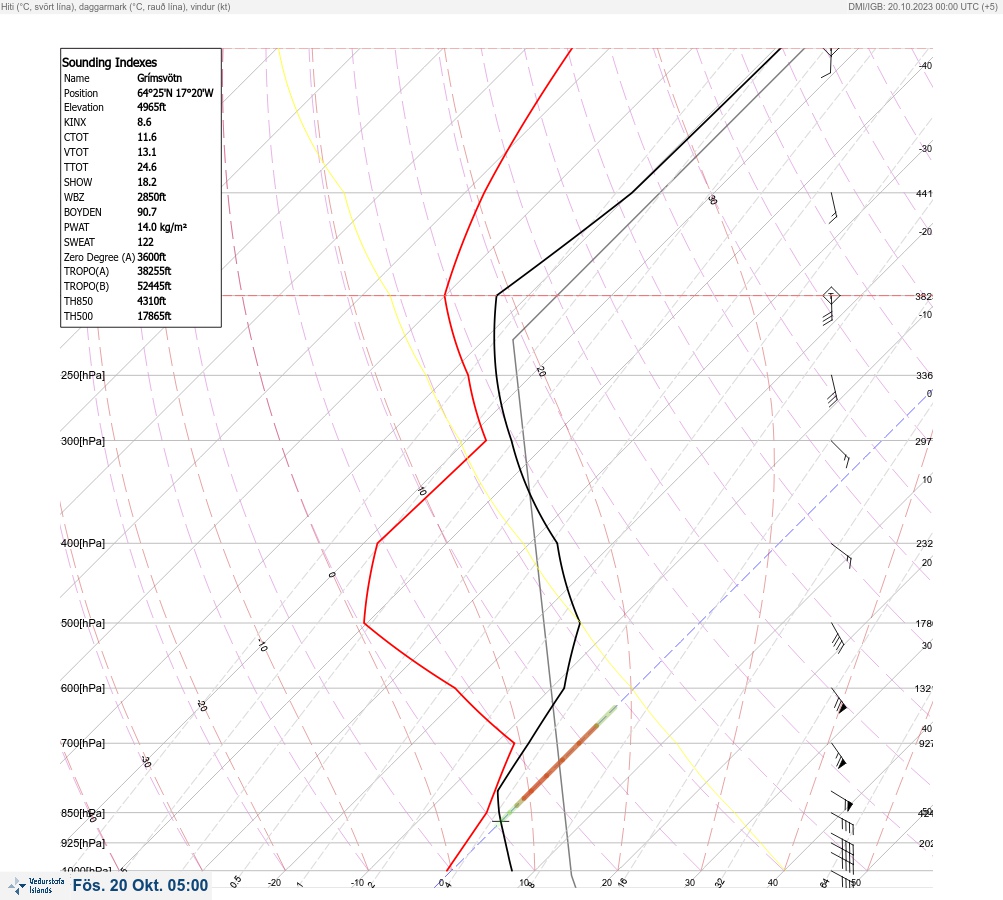Click the CTOT value 11.6
This screenshot has height=900, width=1003.
pos(146,137)
